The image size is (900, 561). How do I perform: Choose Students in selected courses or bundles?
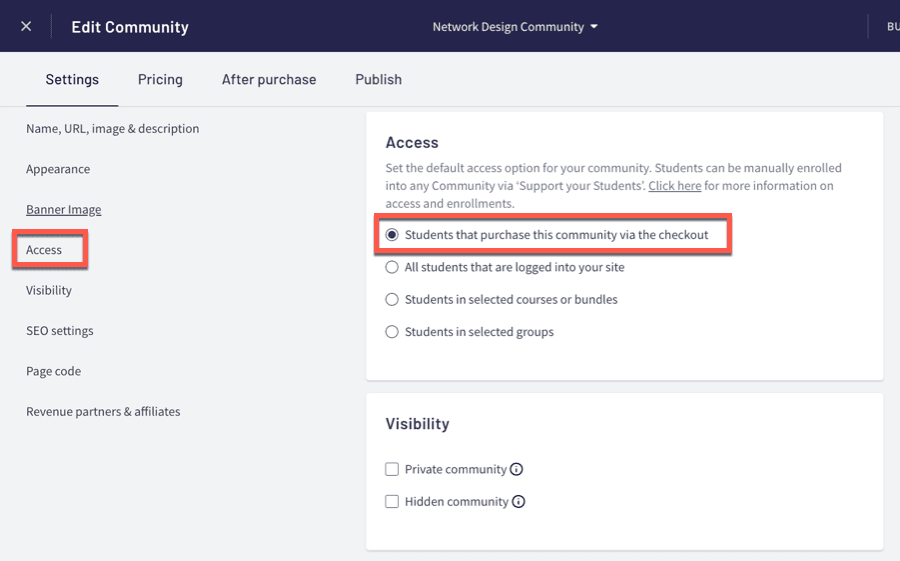(392, 299)
